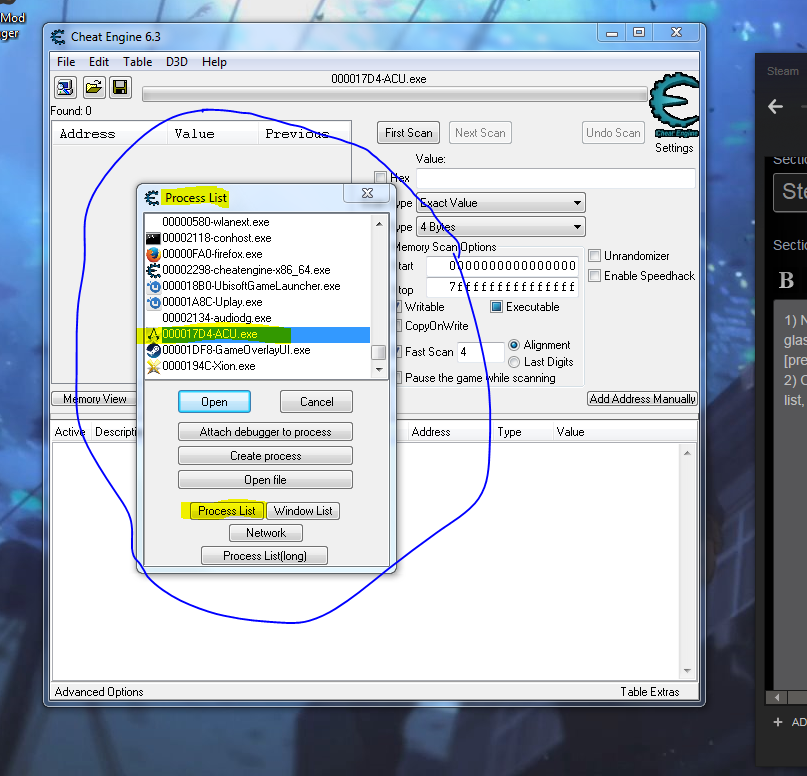Click the Network button

pyautogui.click(x=266, y=533)
